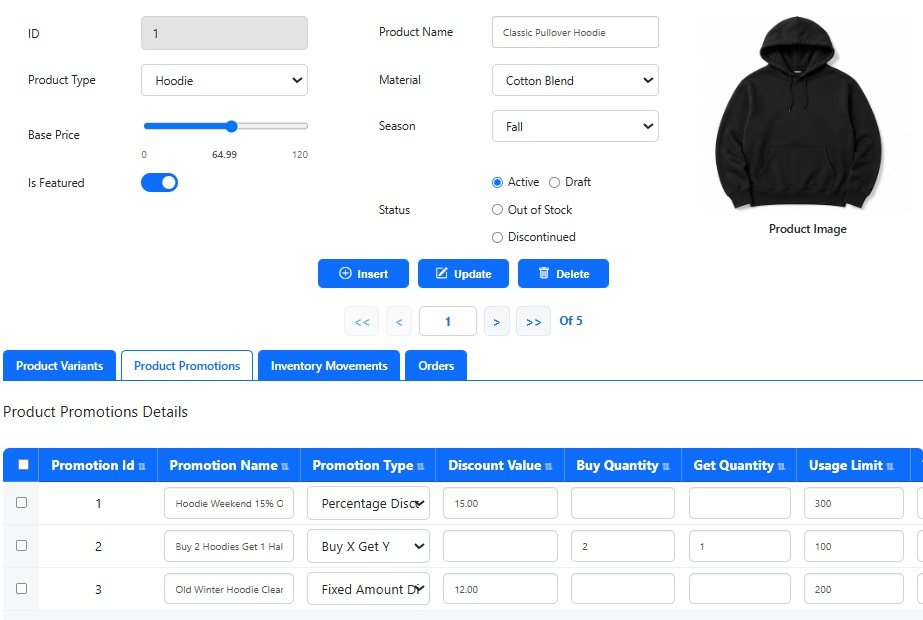Edit the 'Buy 2 Hoodies Get 1' name field
This screenshot has width=923, height=620.
click(229, 546)
